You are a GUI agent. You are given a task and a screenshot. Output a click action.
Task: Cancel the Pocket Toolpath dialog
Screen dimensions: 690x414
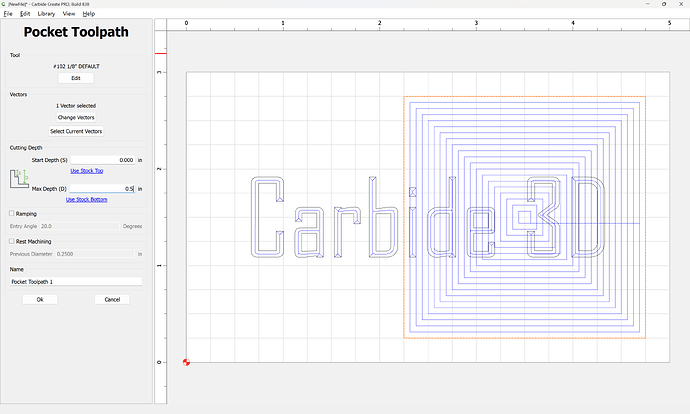[x=112, y=299]
